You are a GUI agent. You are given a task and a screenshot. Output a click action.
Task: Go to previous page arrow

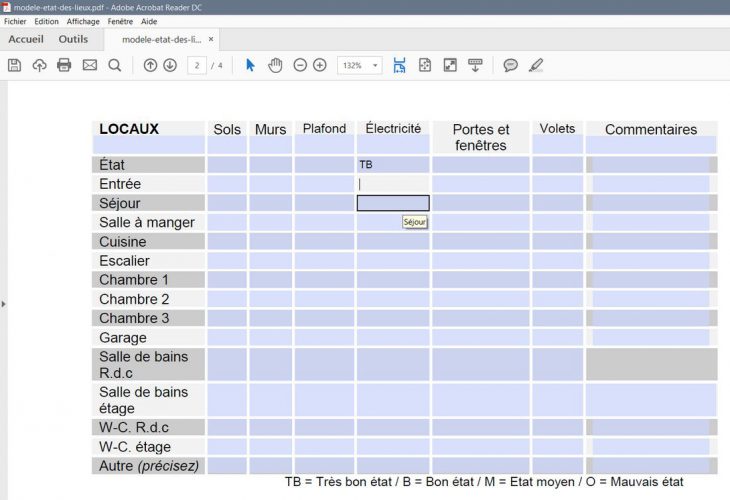tap(150, 65)
